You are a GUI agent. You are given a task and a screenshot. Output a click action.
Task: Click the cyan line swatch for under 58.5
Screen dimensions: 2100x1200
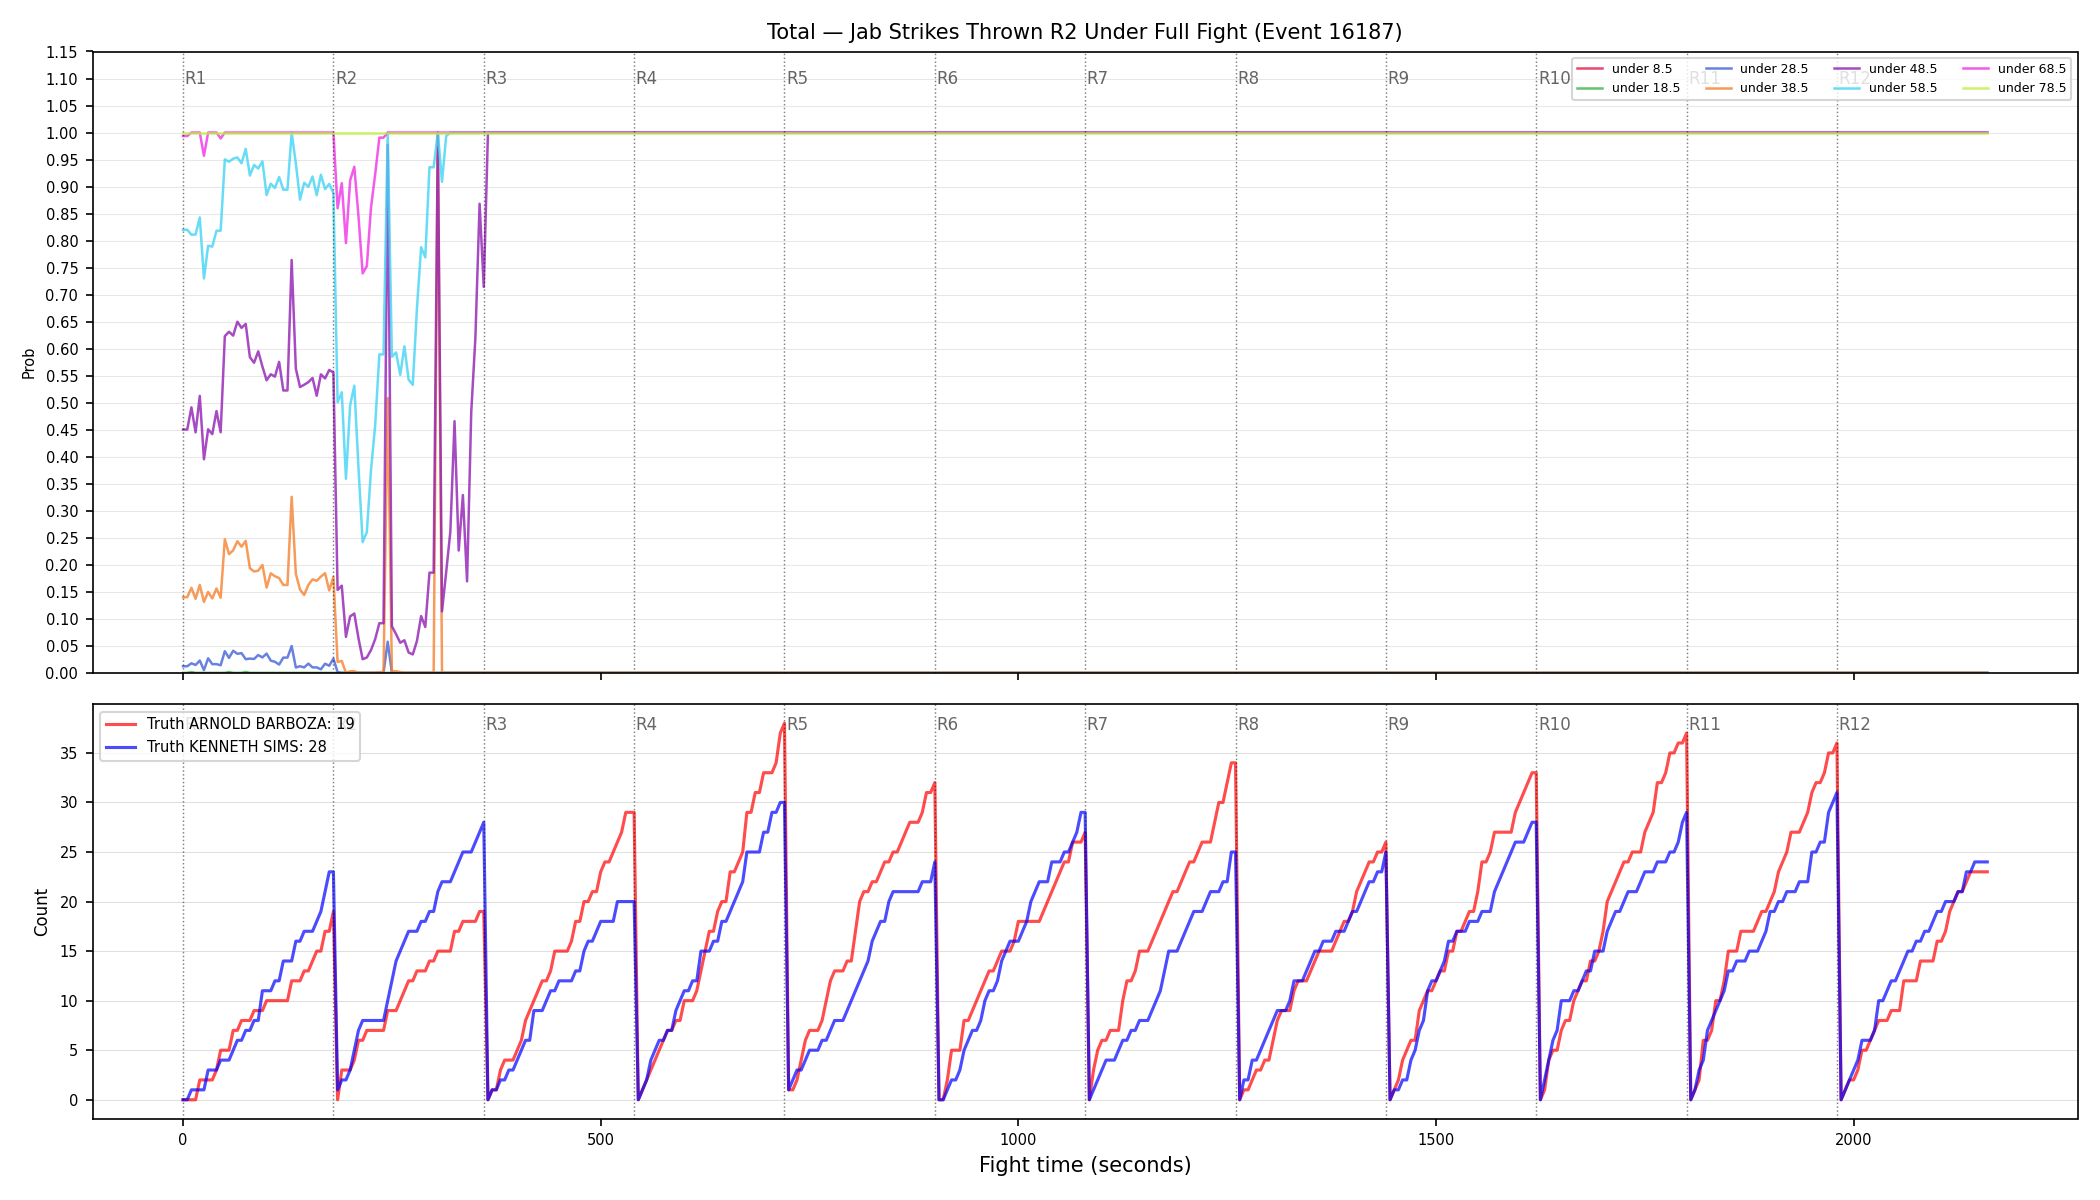point(1847,88)
